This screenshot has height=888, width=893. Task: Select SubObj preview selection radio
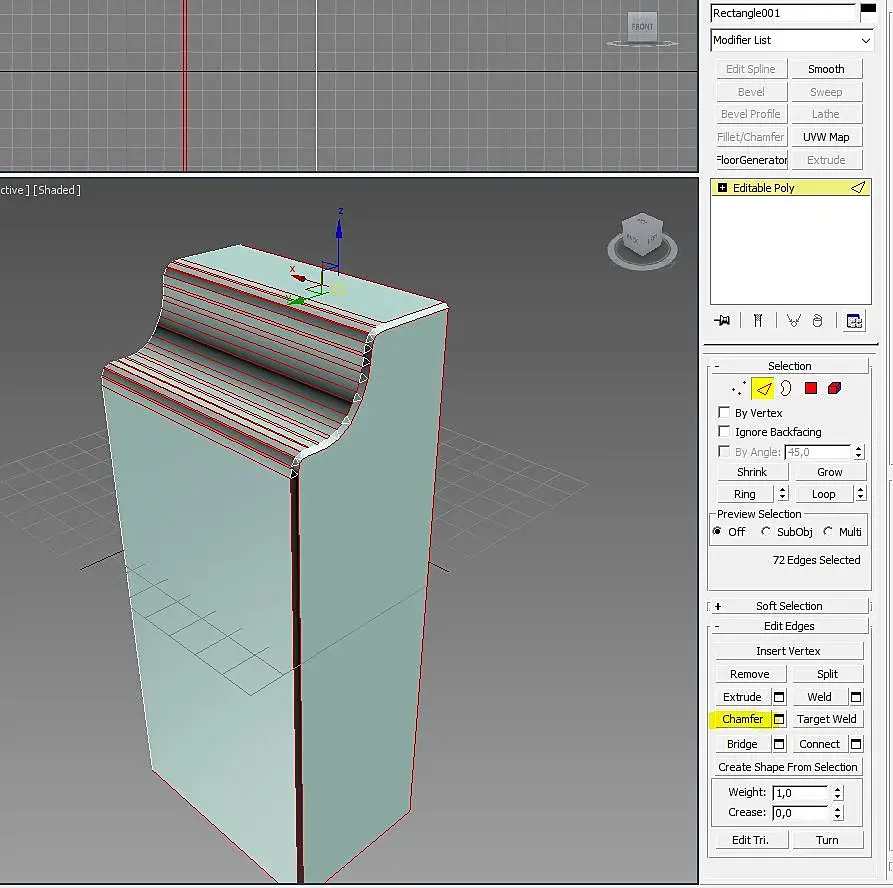point(766,531)
